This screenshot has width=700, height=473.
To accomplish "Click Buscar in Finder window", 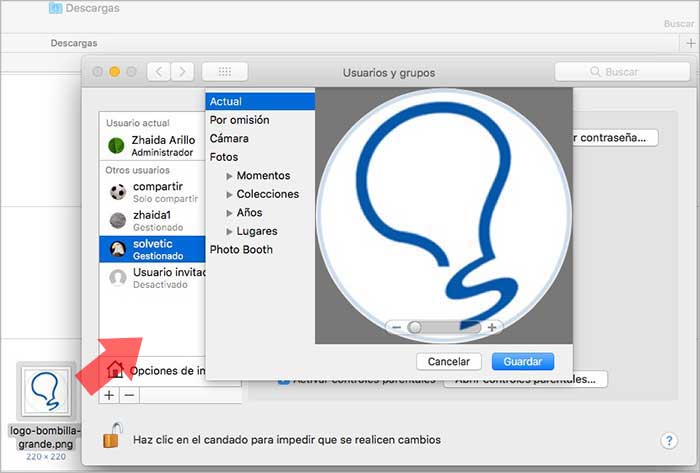I will [x=679, y=24].
